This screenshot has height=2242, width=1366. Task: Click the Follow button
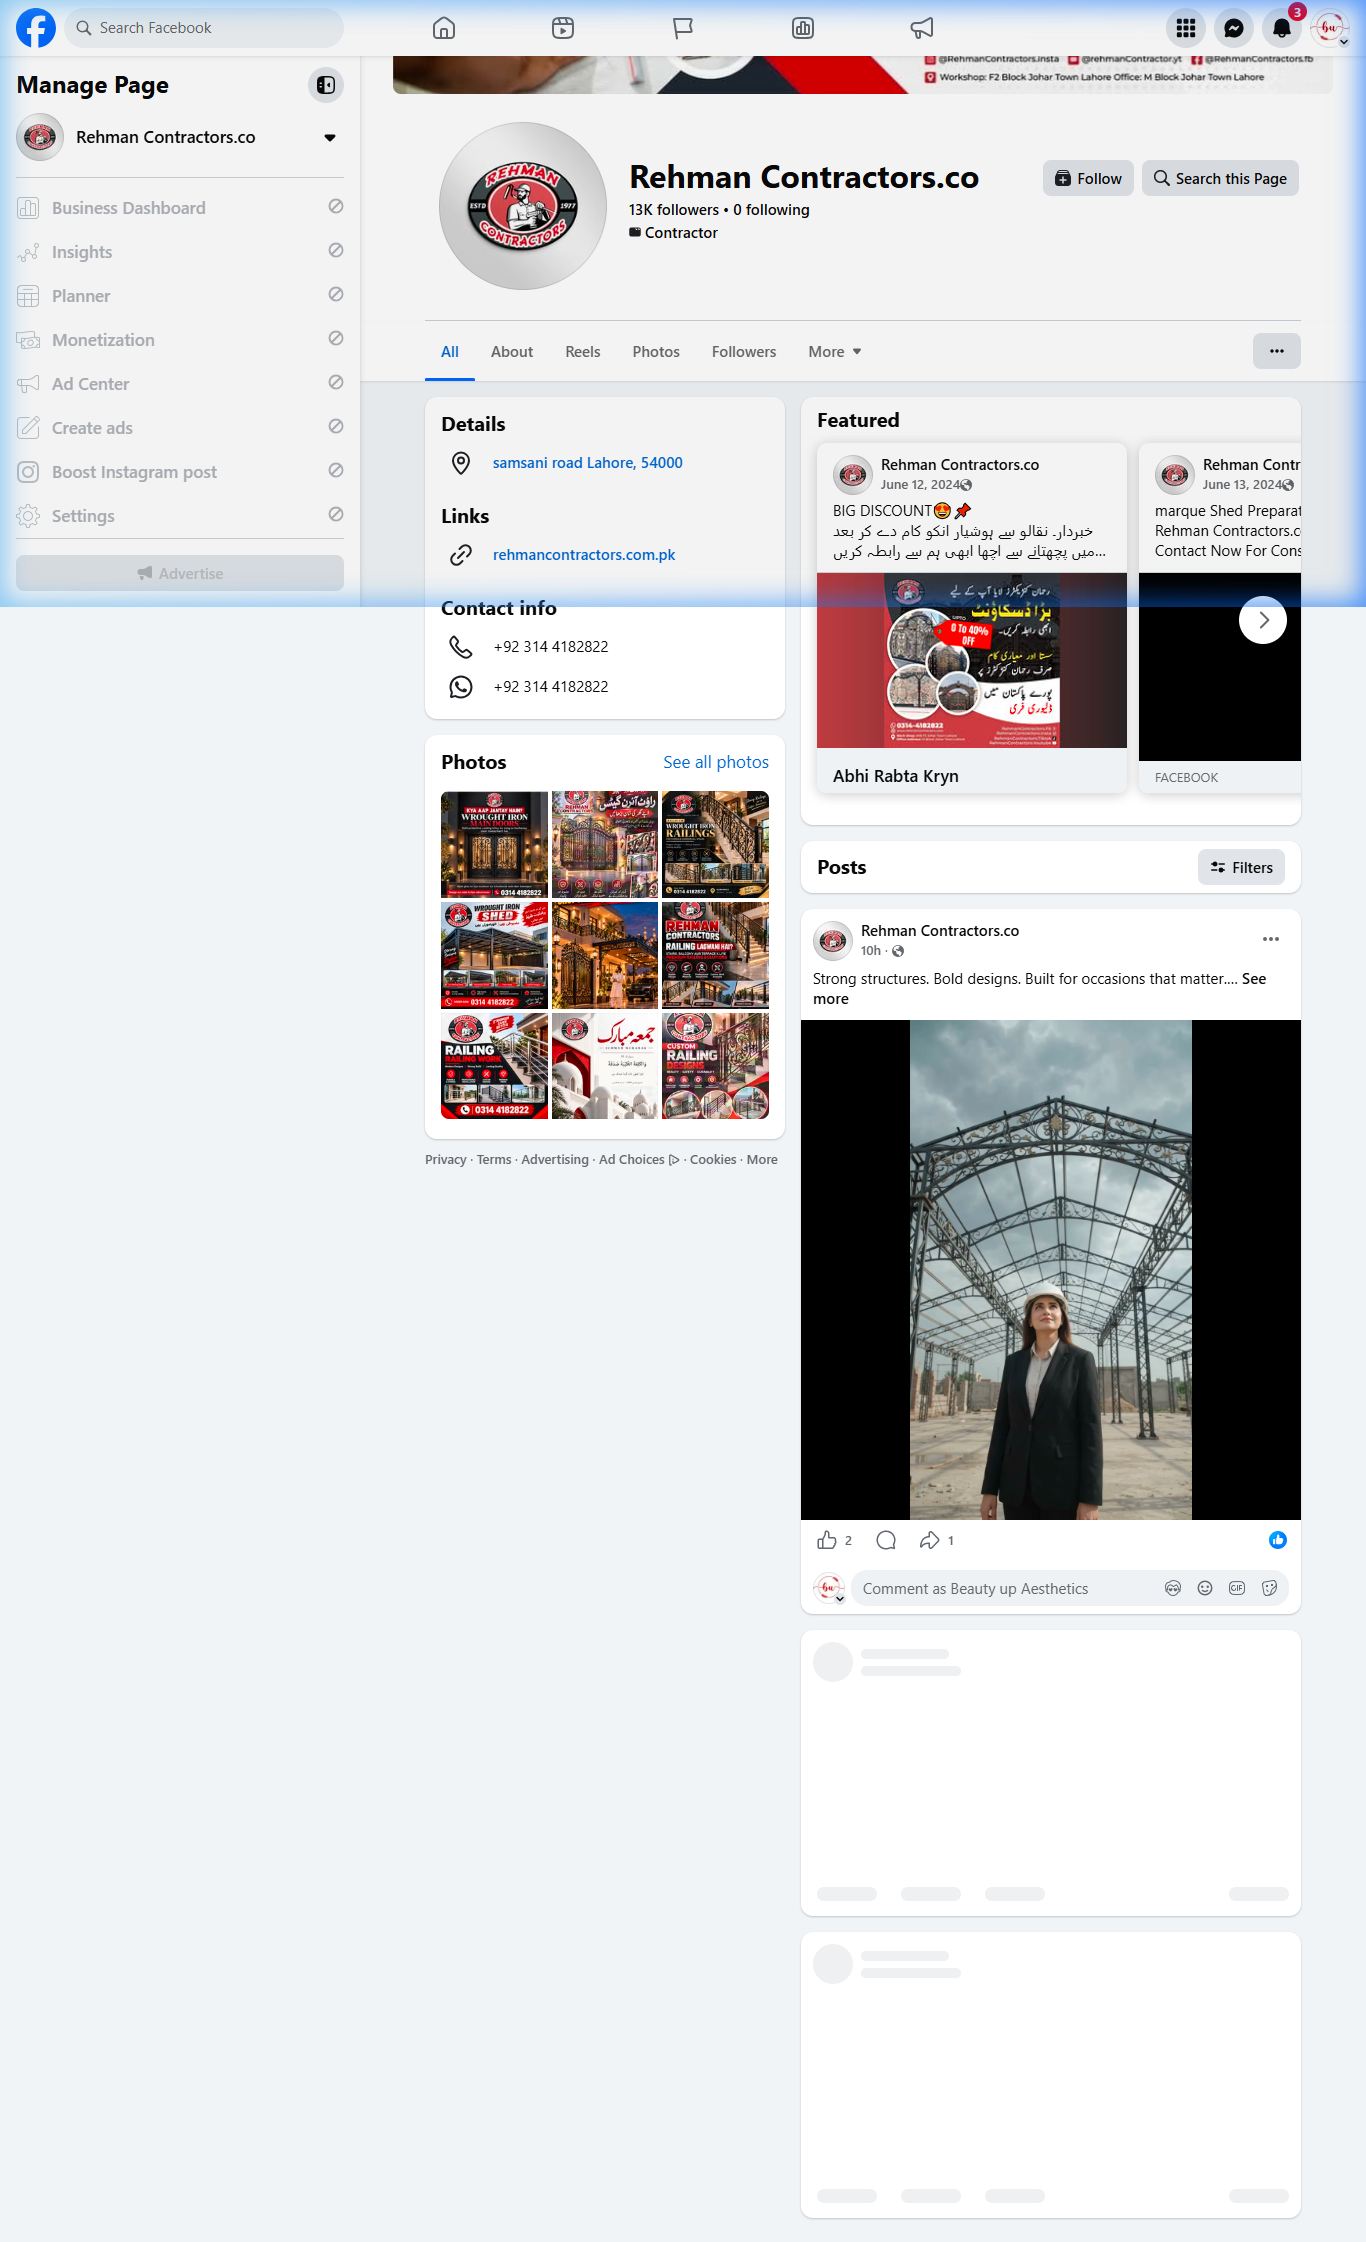coord(1088,178)
